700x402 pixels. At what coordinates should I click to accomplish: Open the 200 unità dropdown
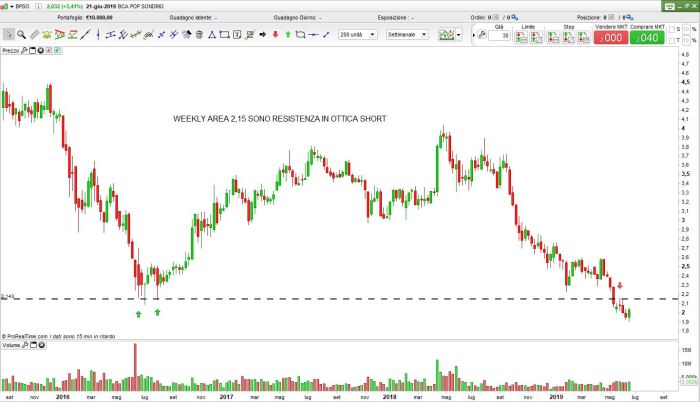pyautogui.click(x=357, y=35)
